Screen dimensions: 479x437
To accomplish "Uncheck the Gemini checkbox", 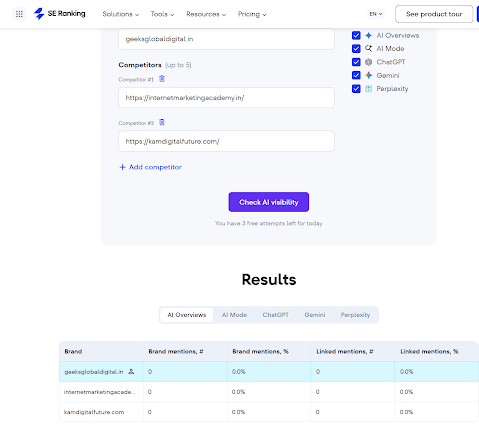I will point(356,75).
